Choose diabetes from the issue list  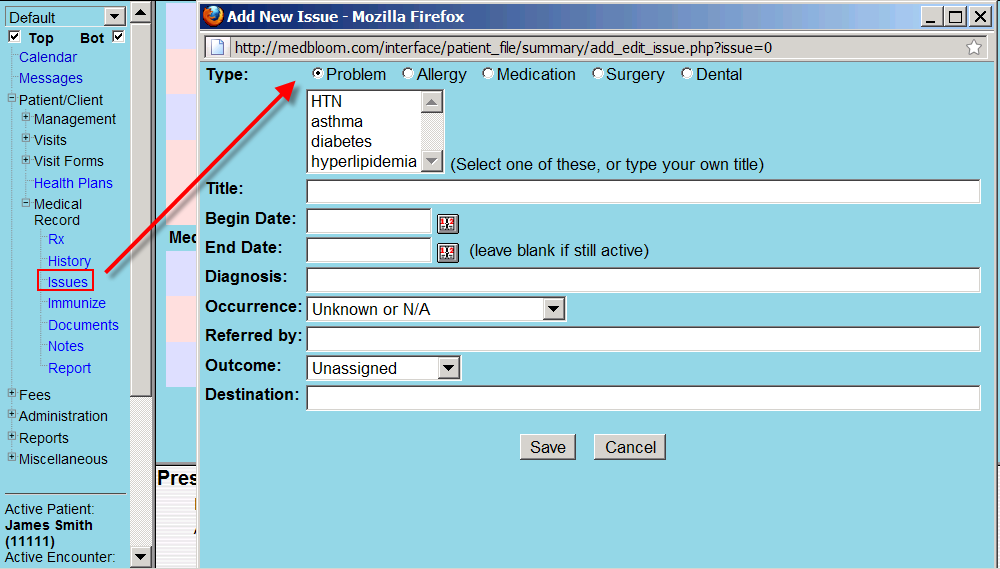point(341,141)
